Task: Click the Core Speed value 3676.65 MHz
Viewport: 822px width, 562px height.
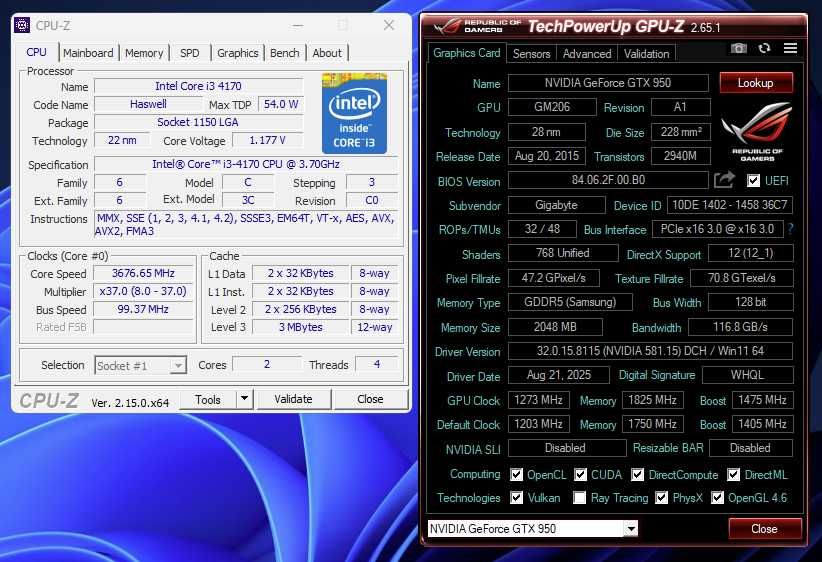Action: [x=143, y=273]
